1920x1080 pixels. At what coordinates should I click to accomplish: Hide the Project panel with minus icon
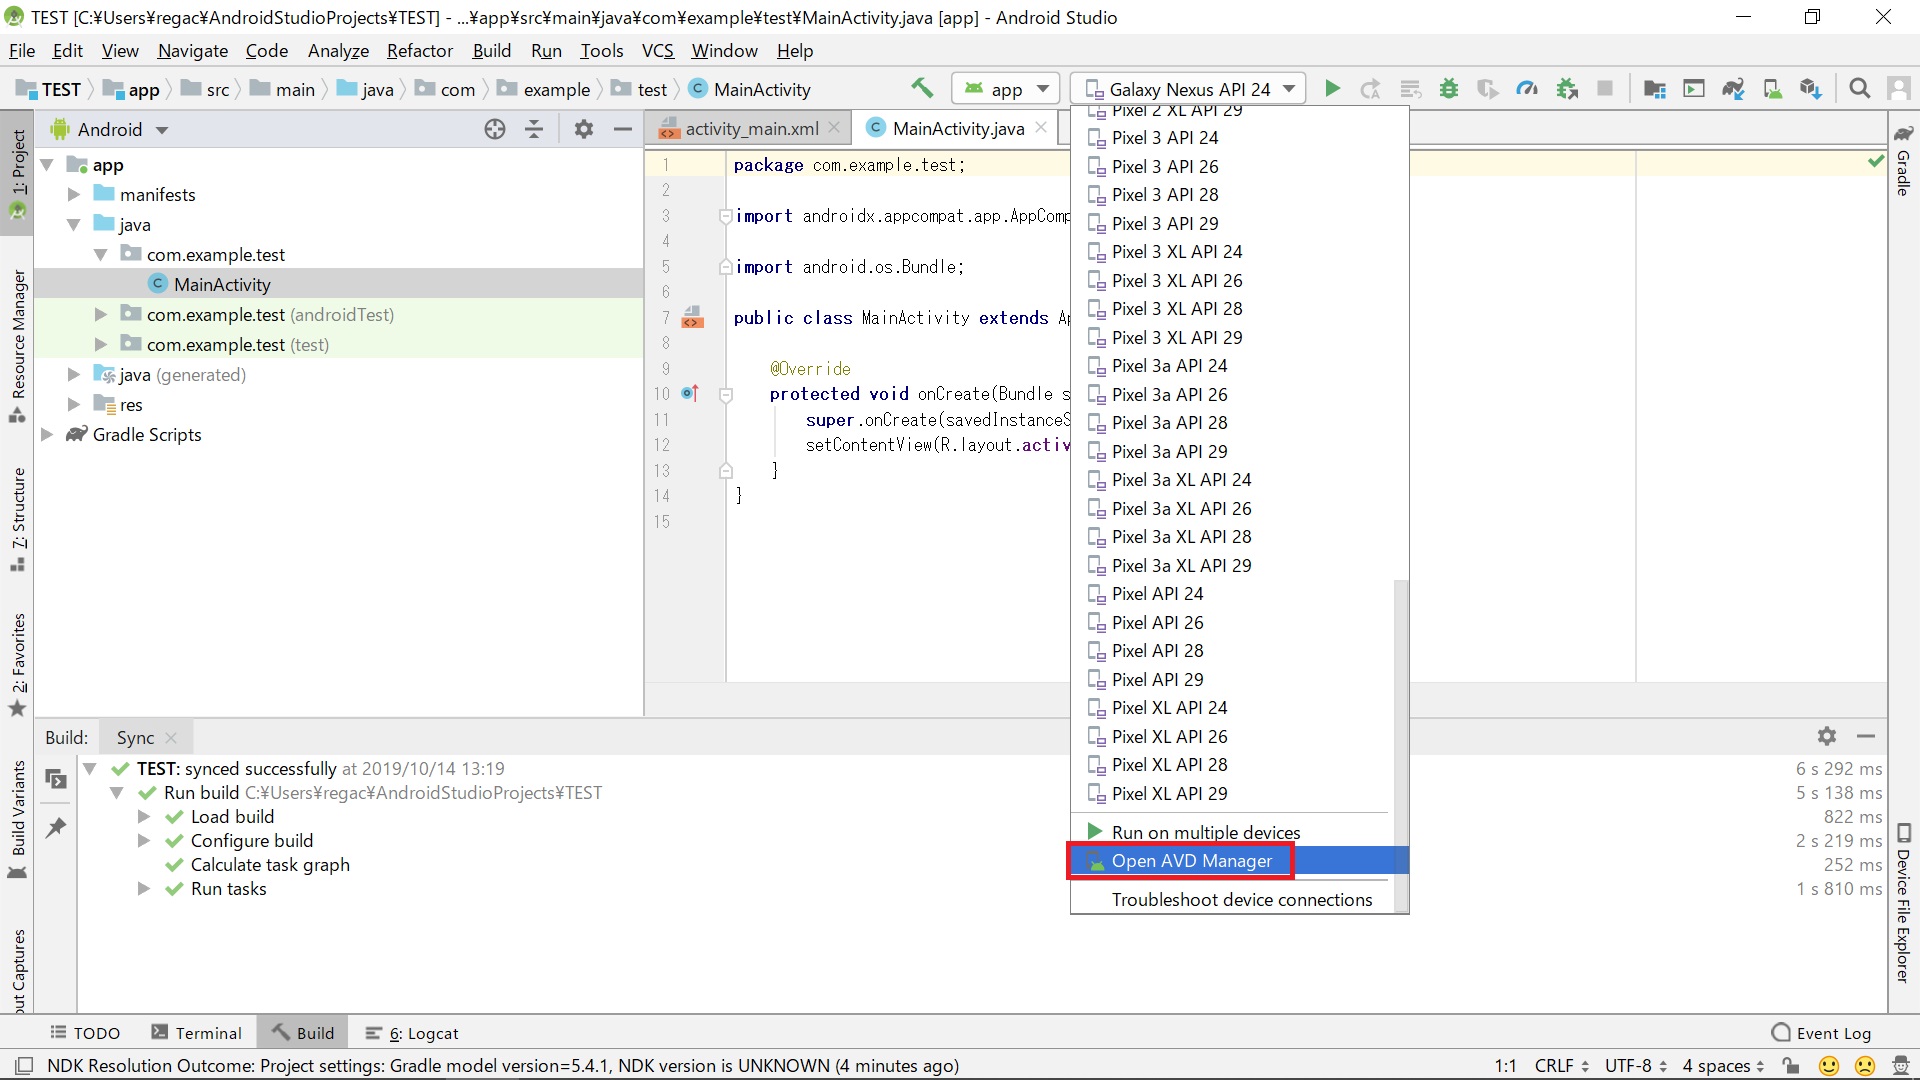(x=622, y=129)
